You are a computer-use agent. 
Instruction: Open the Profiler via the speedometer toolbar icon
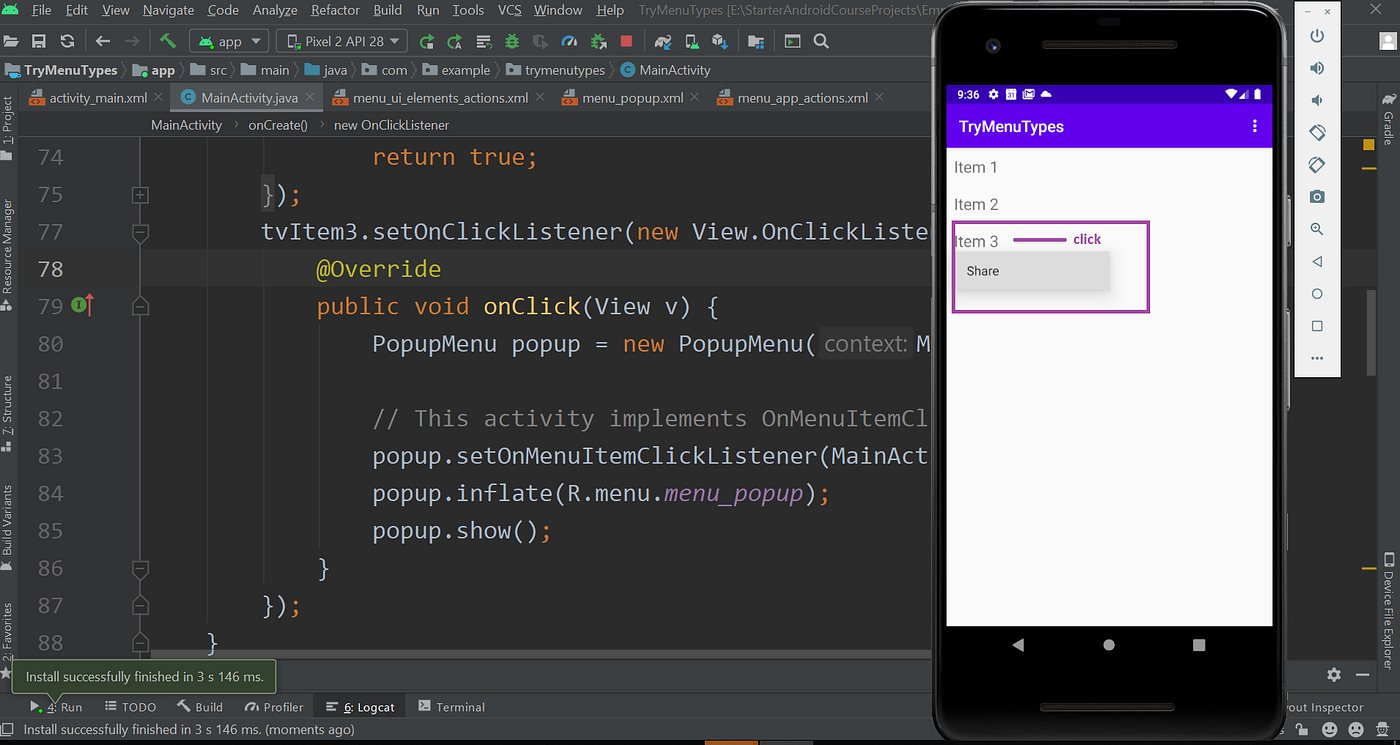tap(568, 41)
